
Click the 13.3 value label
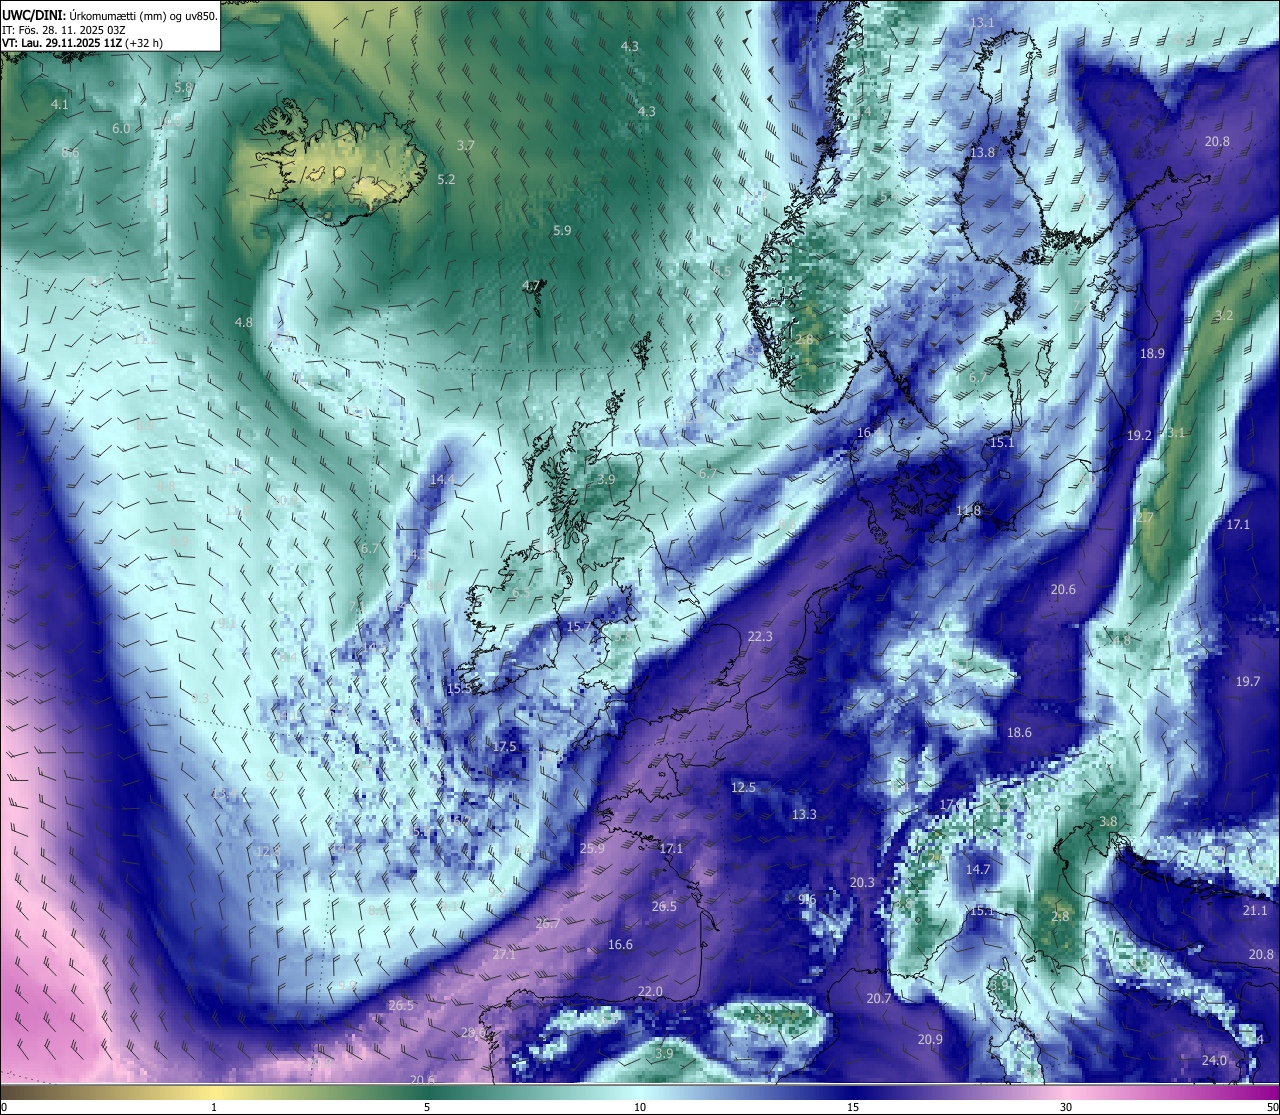click(804, 815)
